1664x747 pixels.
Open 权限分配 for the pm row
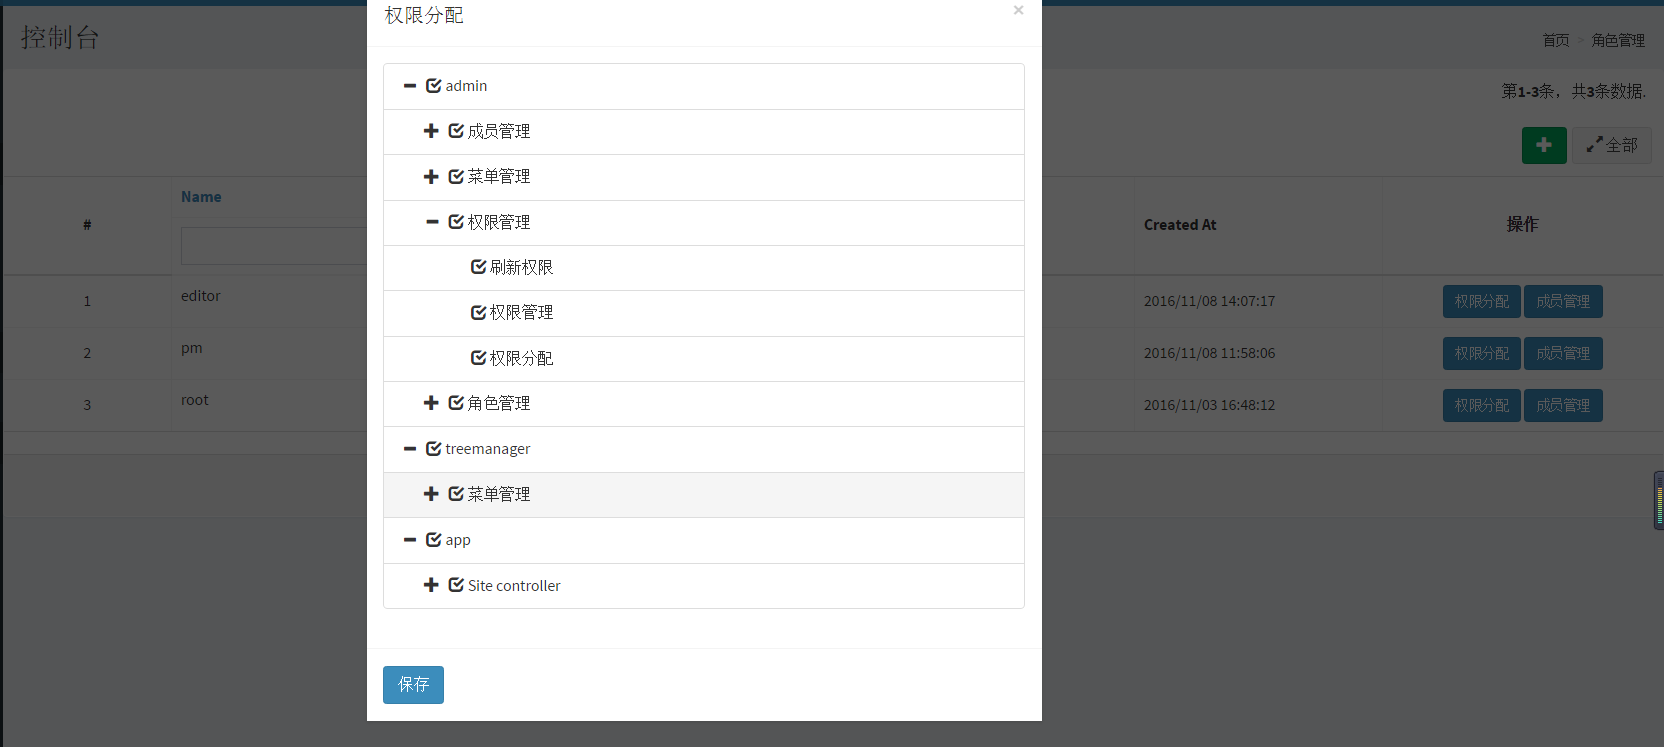pos(1481,353)
